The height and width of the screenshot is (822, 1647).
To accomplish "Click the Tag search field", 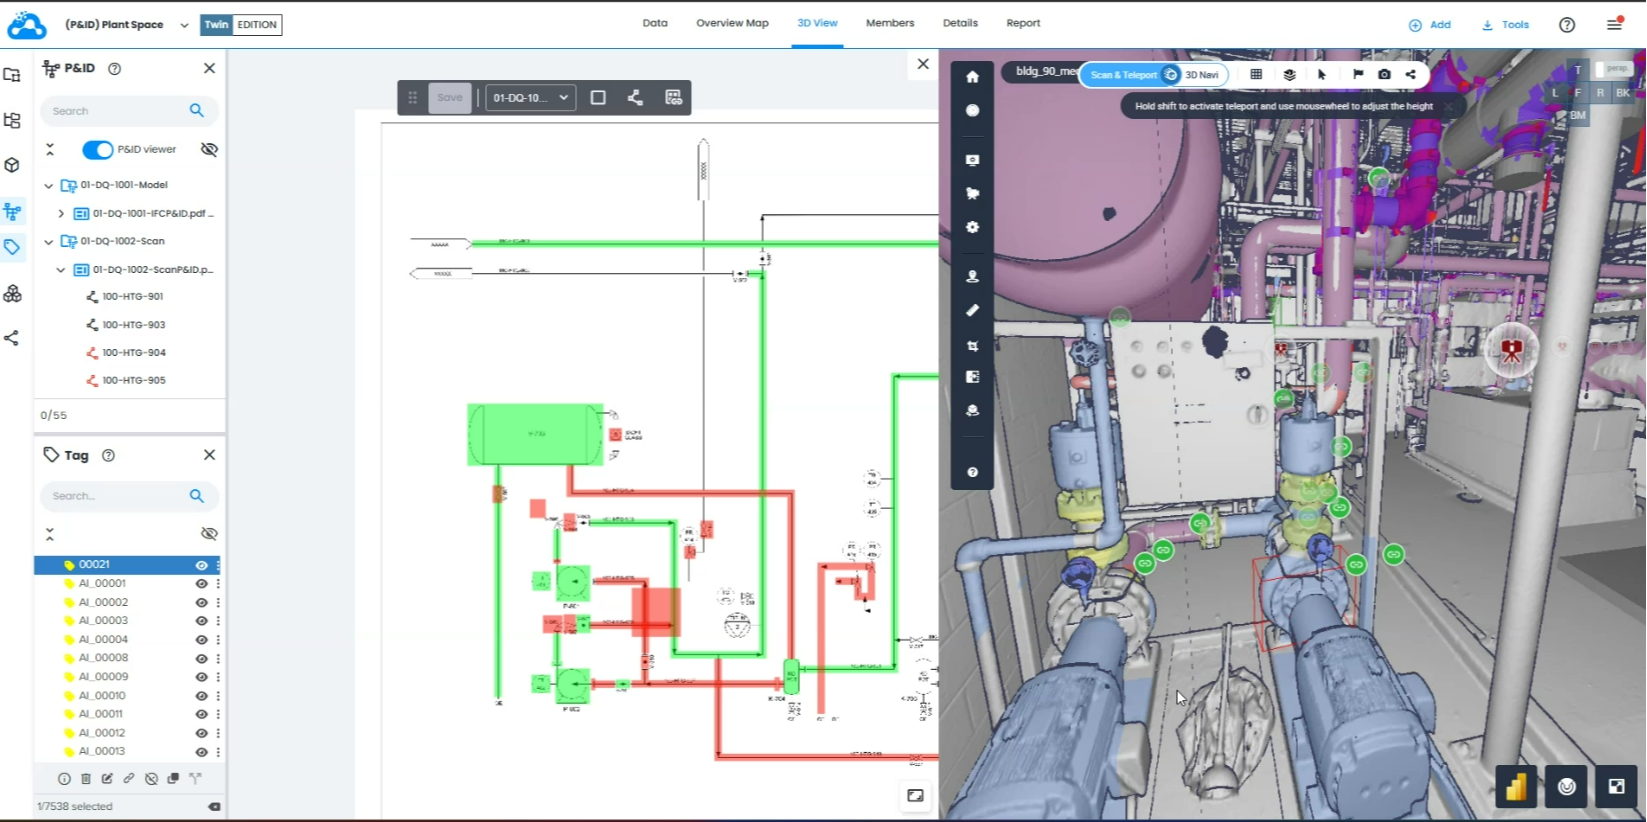I will tap(128, 496).
